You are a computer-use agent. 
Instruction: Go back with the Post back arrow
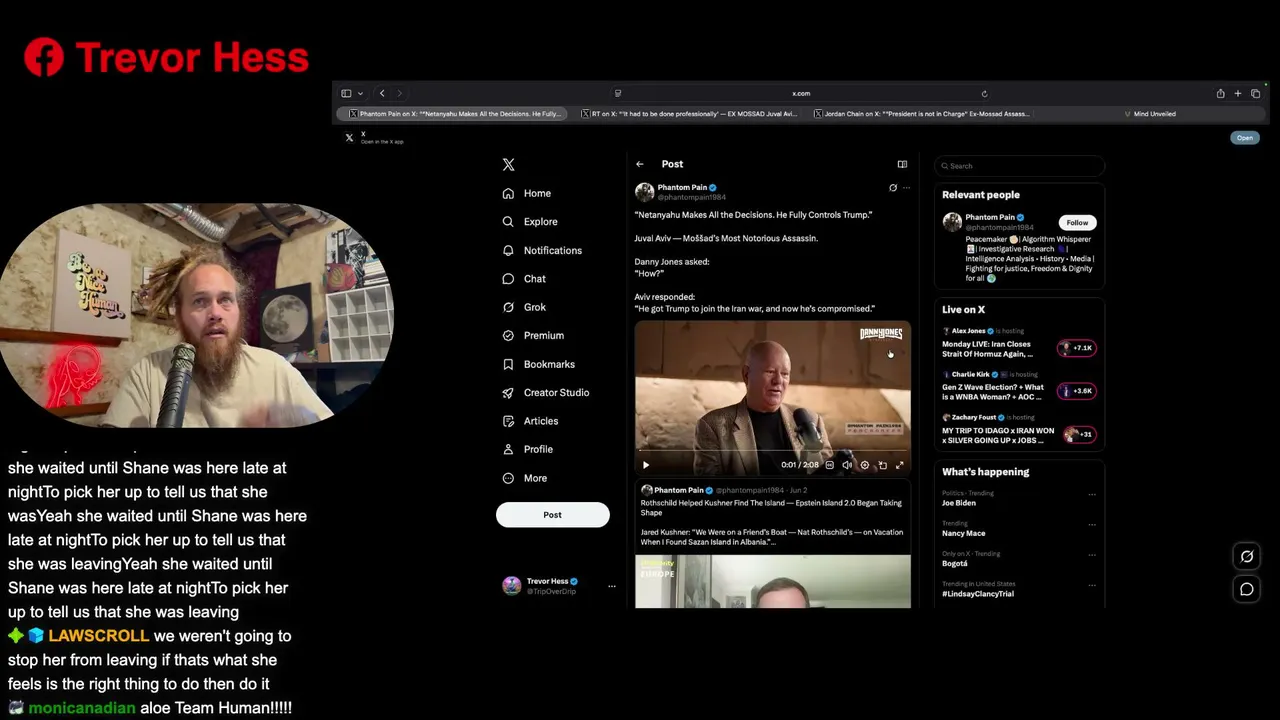click(640, 164)
